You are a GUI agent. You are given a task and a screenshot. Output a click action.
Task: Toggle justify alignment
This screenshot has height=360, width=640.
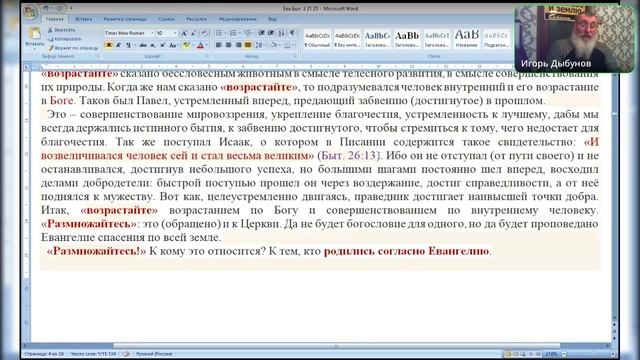coord(248,45)
